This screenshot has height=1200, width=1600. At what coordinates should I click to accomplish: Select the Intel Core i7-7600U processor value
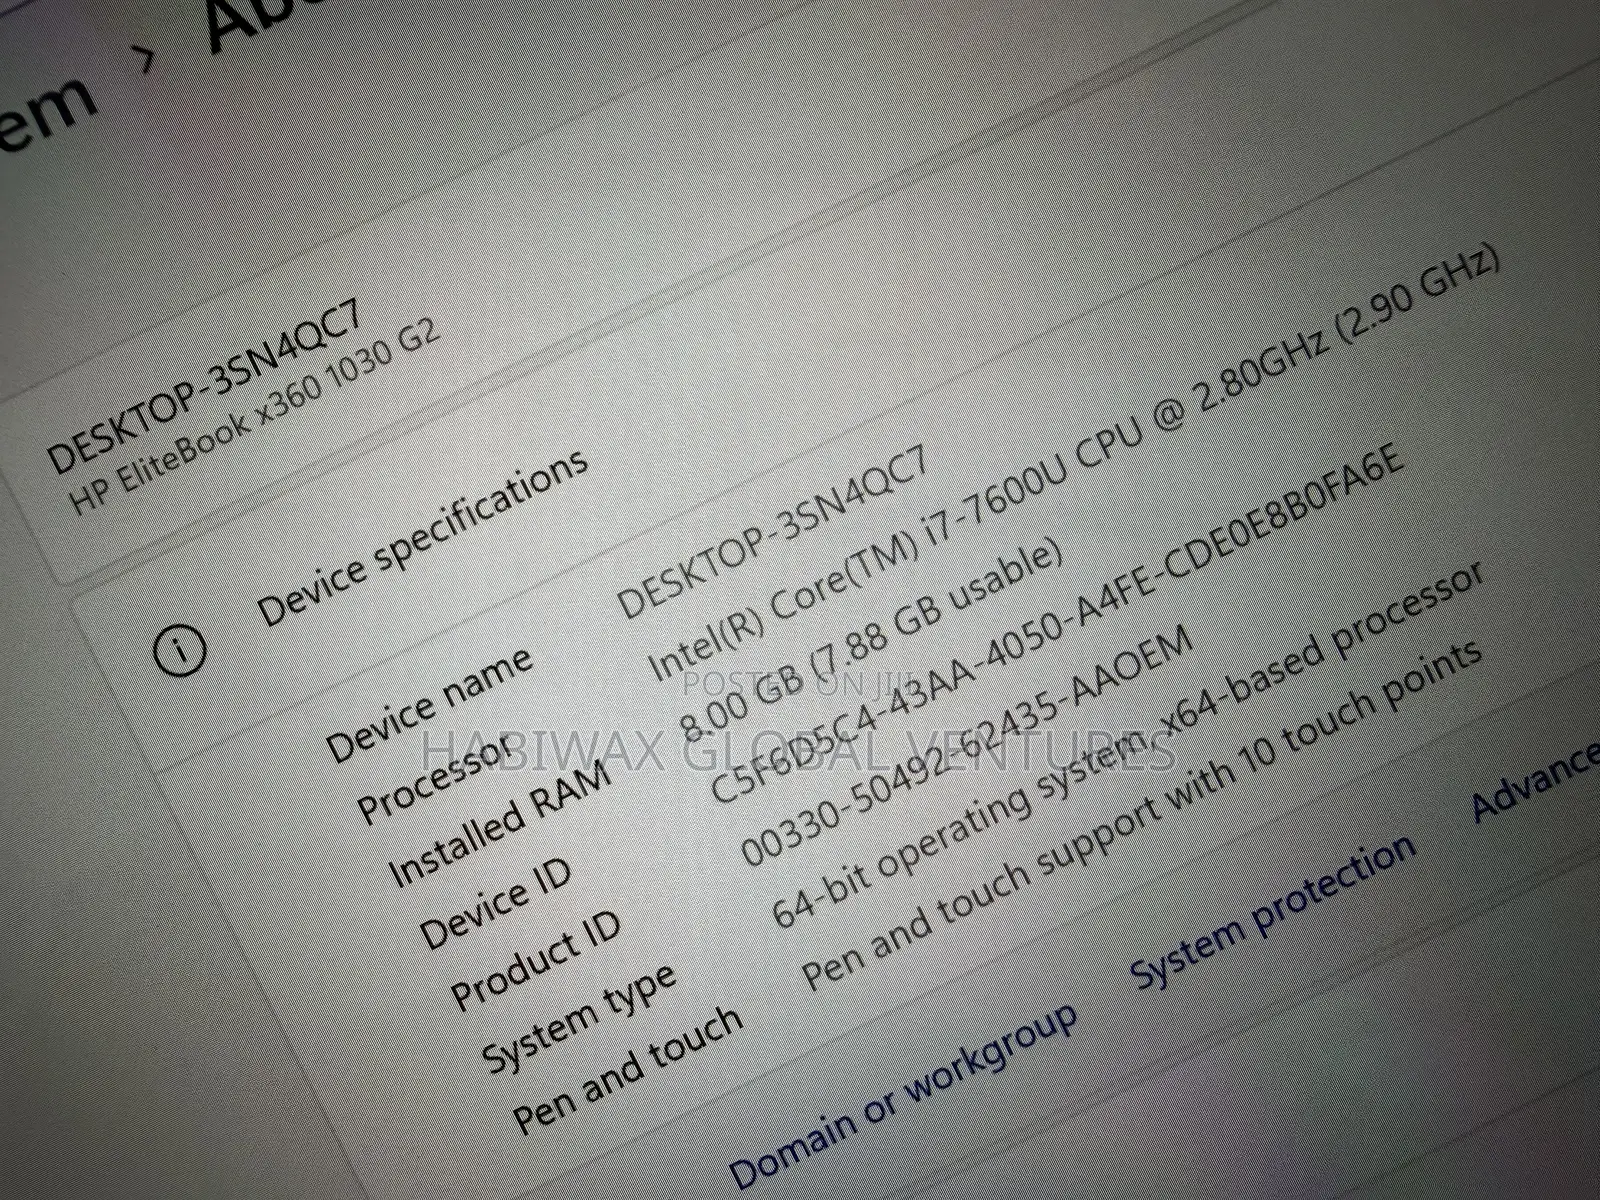pyautogui.click(x=1075, y=462)
